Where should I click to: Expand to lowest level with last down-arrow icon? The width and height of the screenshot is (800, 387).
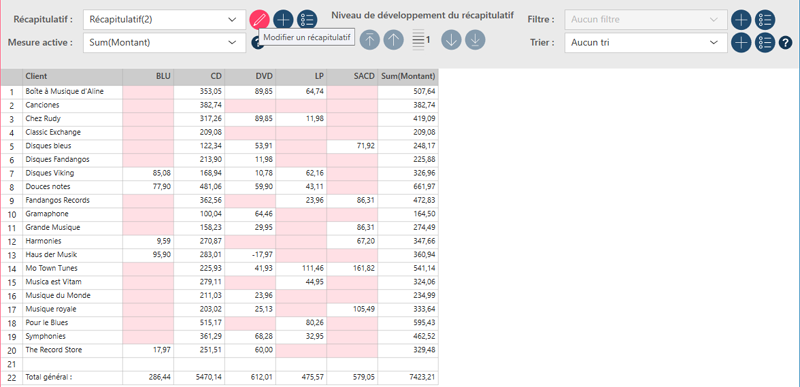[x=475, y=40]
